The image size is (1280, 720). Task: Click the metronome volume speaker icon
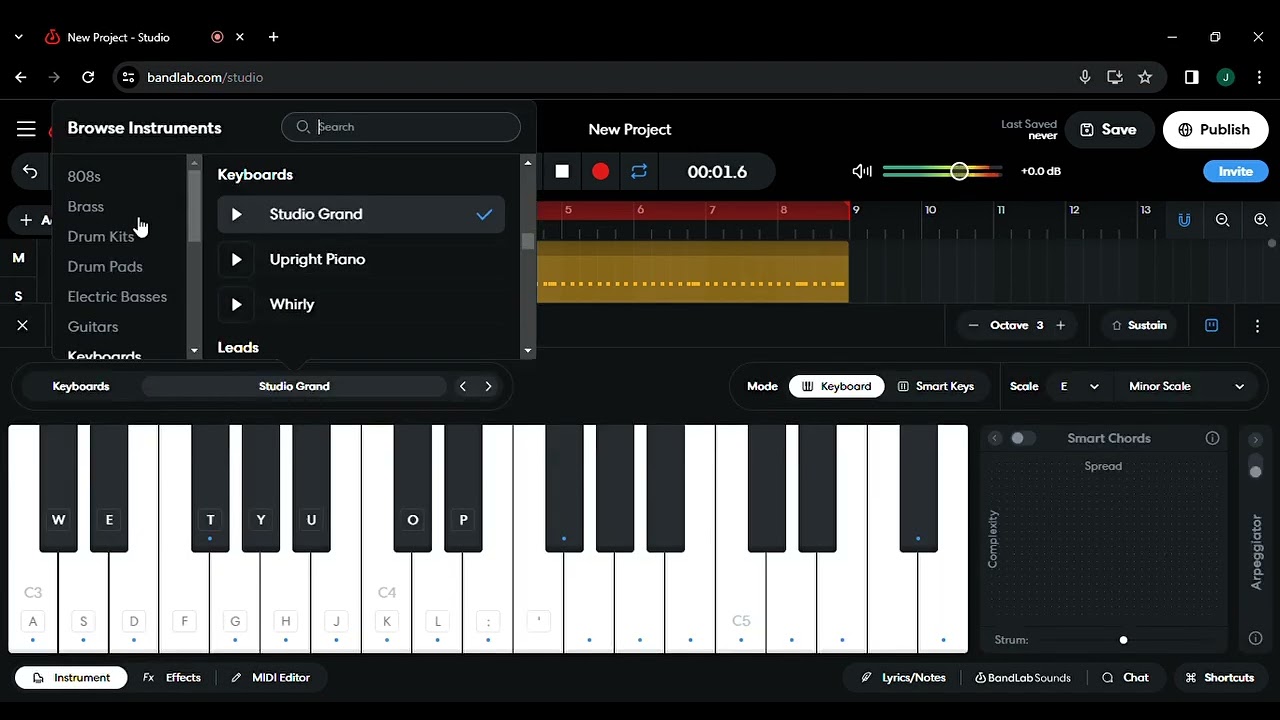pos(862,172)
